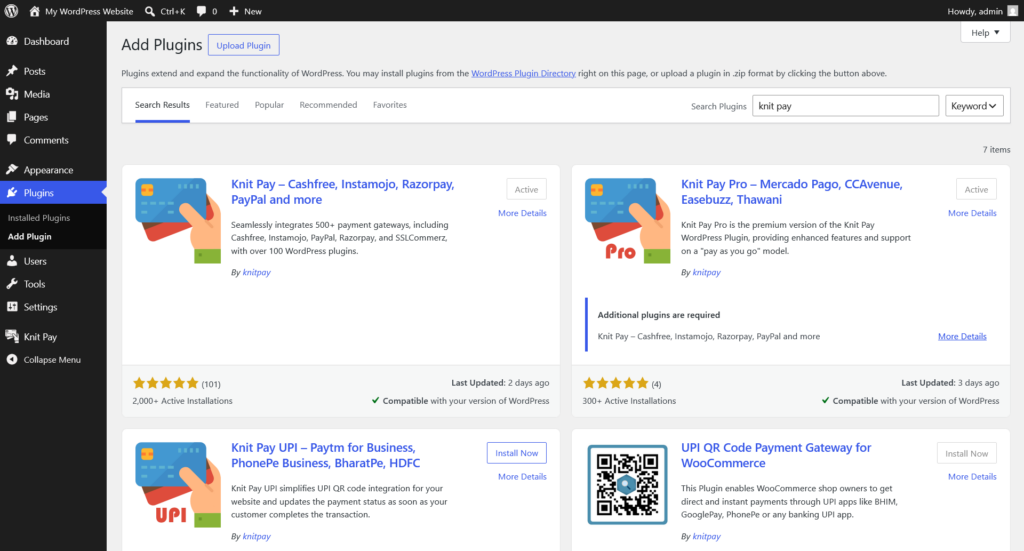This screenshot has width=1024, height=551.
Task: Switch to the Popular tab
Action: [x=269, y=105]
